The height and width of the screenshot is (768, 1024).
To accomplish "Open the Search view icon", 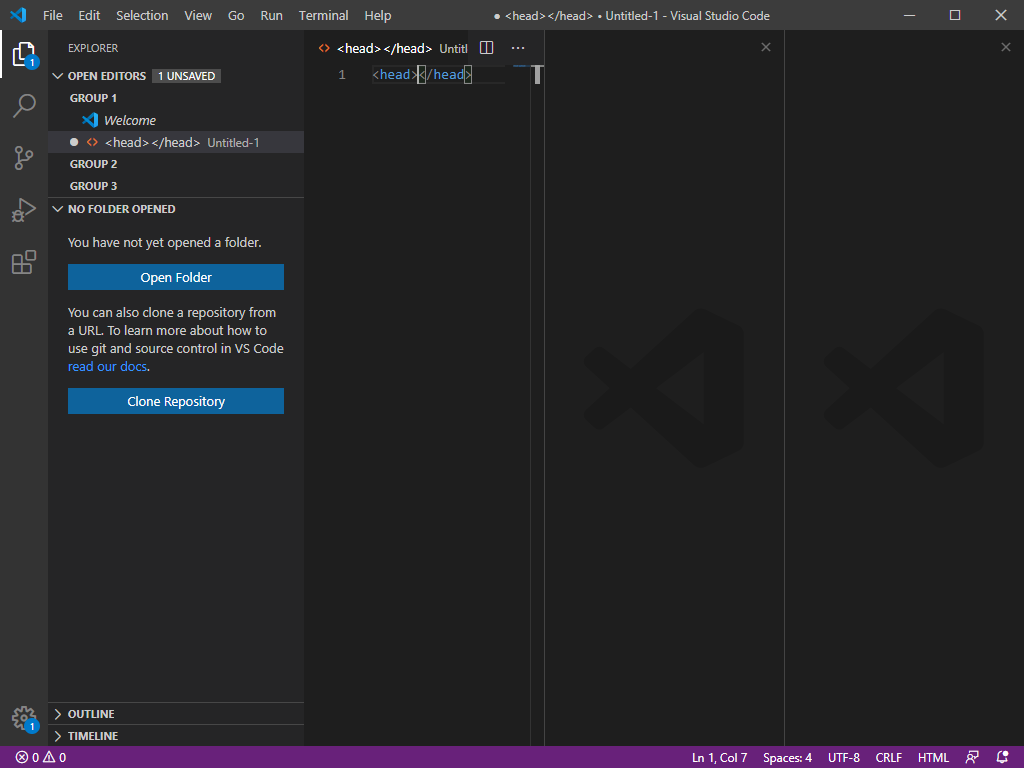I will click(24, 106).
